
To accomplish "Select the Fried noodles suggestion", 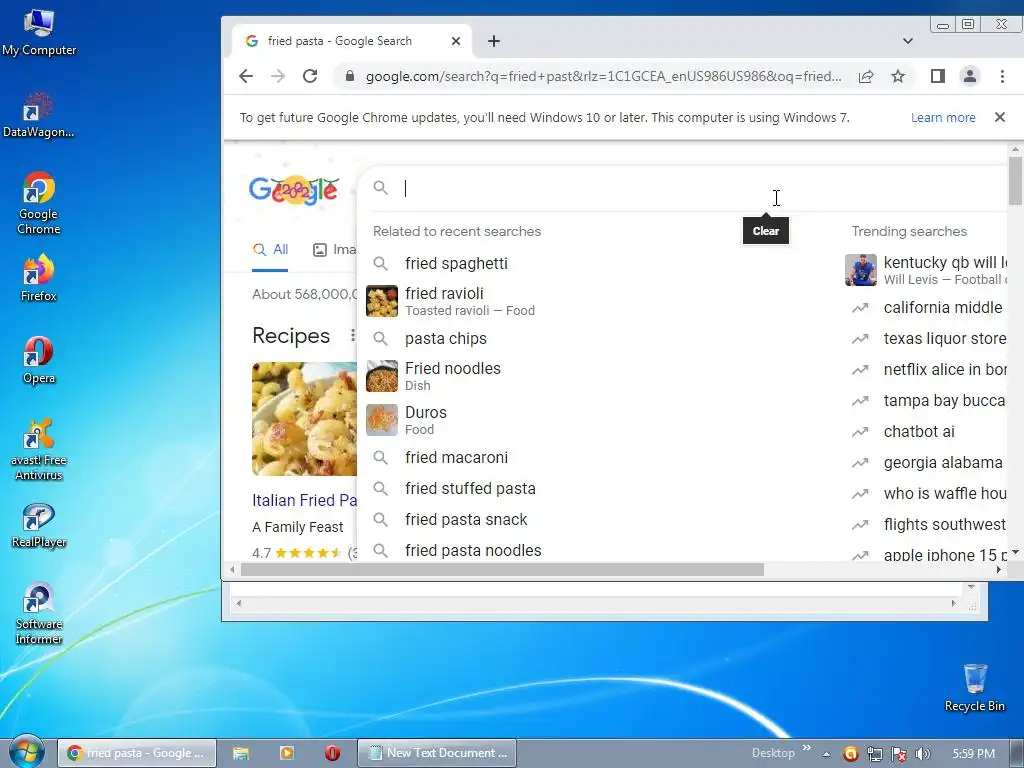I will click(453, 376).
